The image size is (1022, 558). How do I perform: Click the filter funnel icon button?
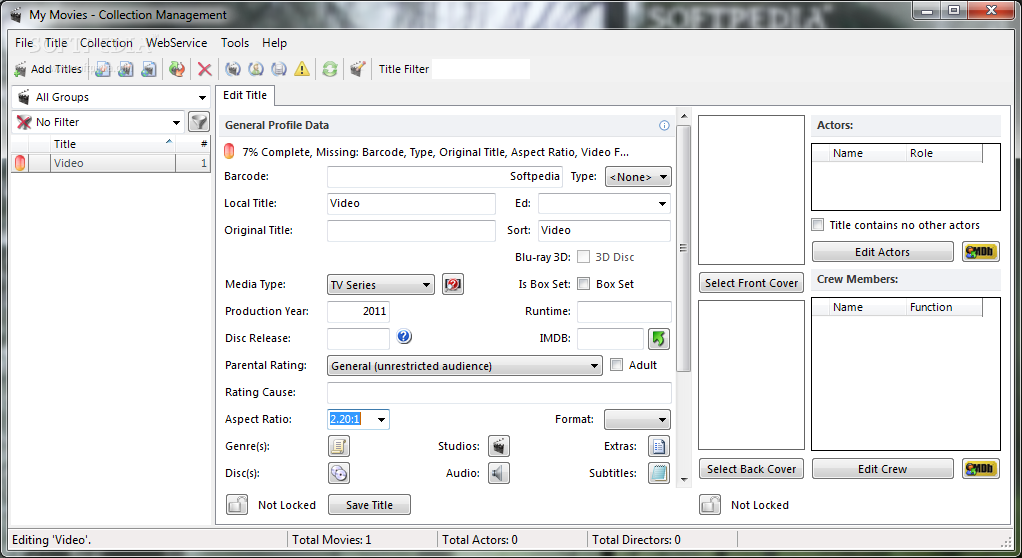click(198, 122)
